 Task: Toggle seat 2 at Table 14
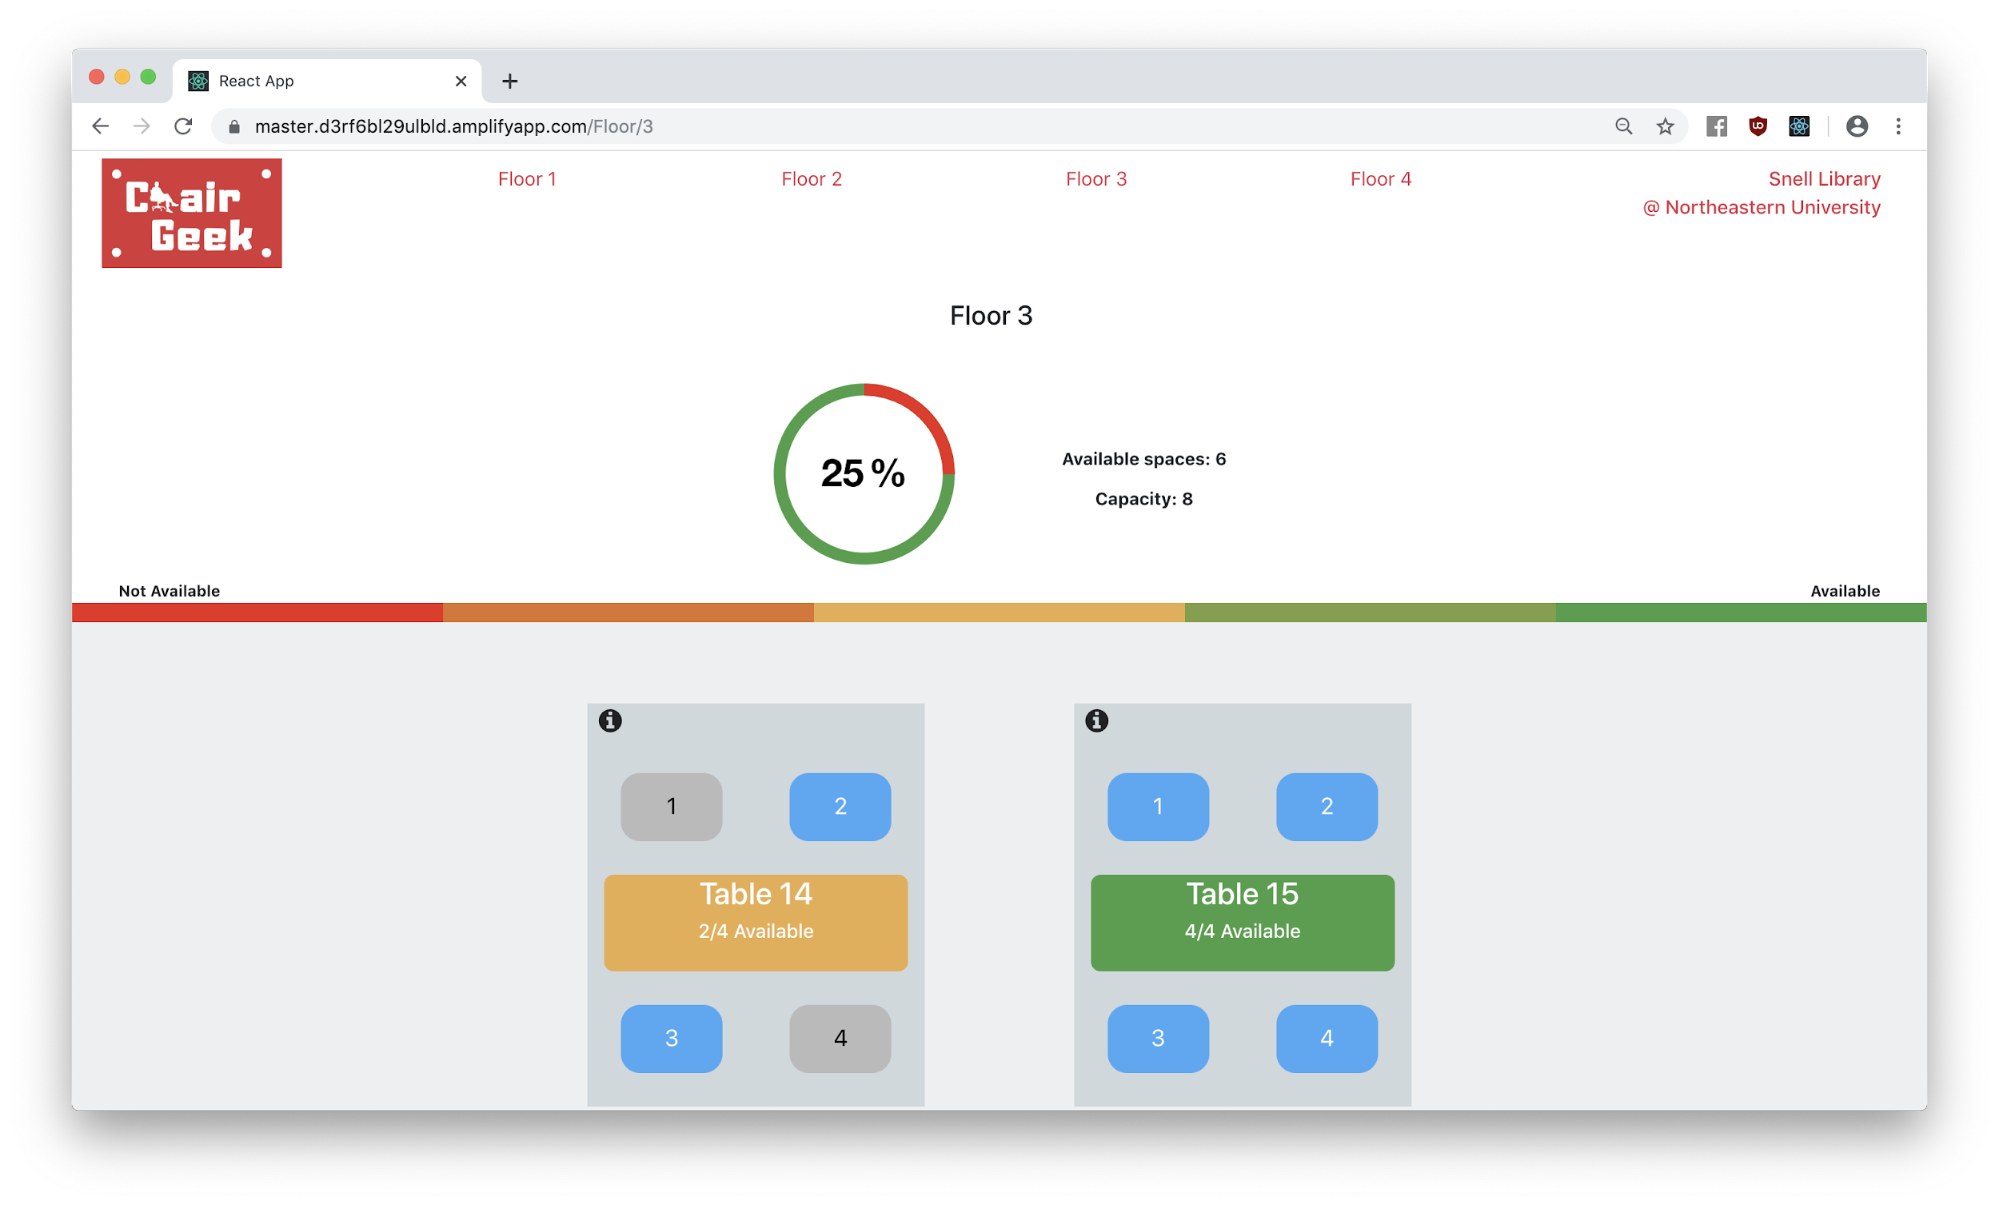[x=840, y=806]
